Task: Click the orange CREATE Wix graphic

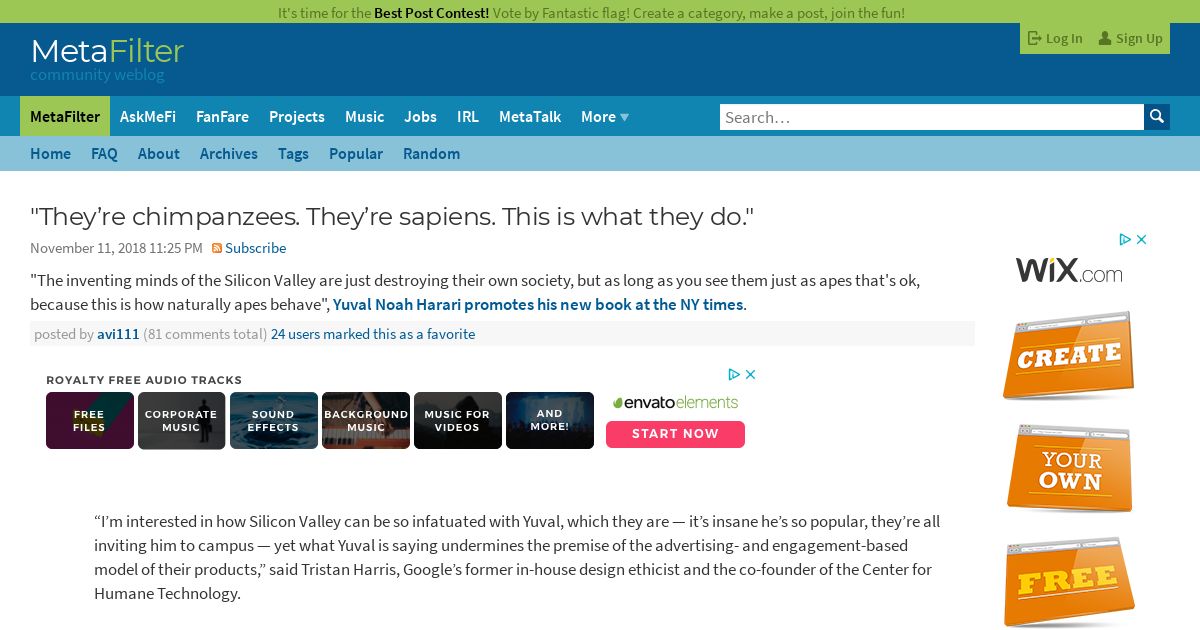Action: [1069, 356]
